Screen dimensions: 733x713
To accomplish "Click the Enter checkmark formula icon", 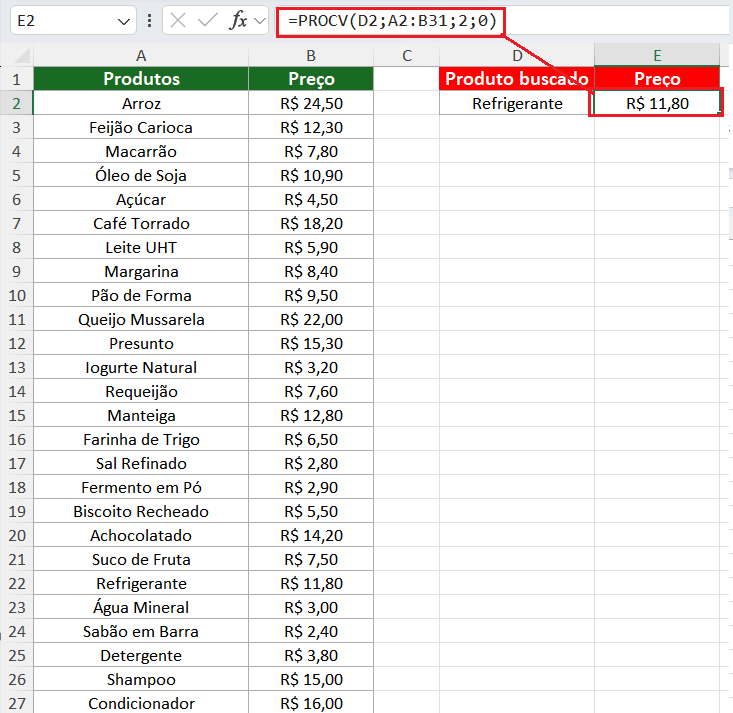I will click(x=208, y=21).
